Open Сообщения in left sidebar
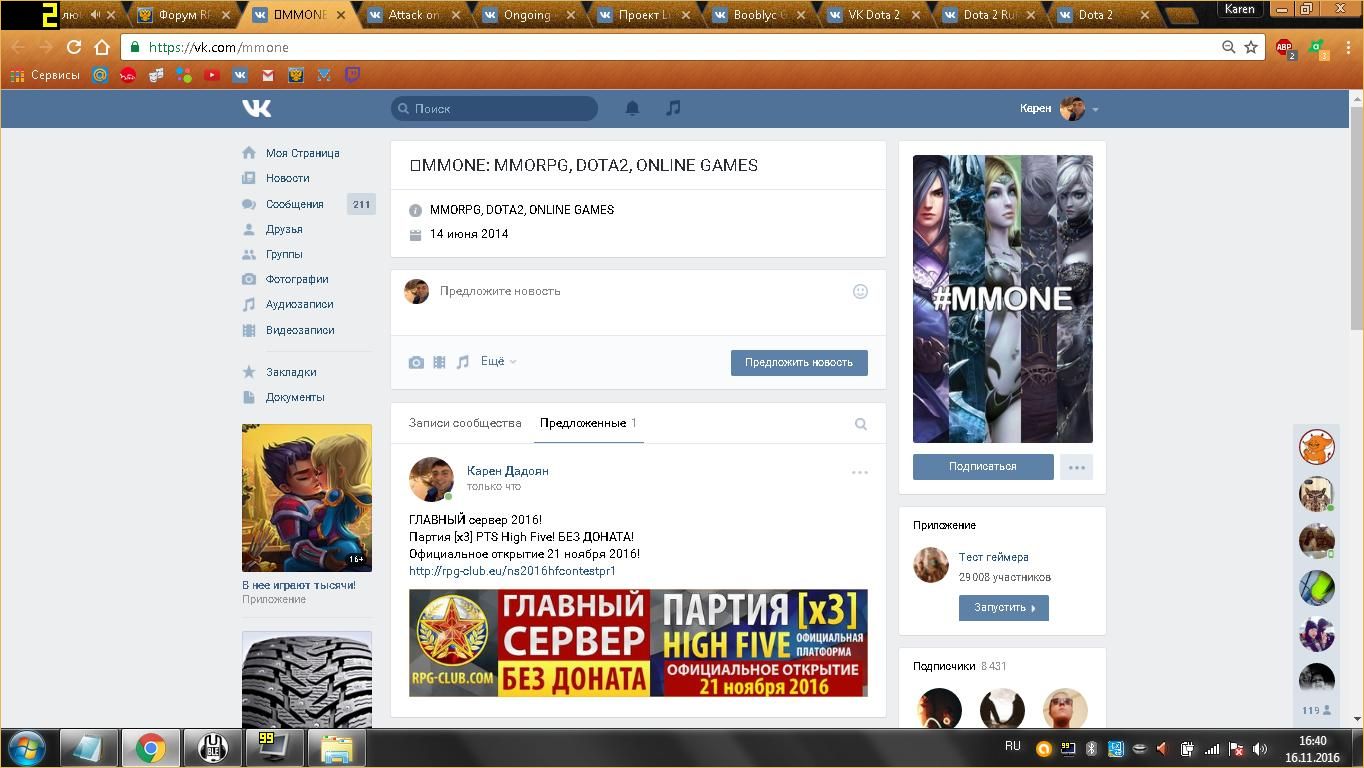1364x768 pixels. [294, 204]
